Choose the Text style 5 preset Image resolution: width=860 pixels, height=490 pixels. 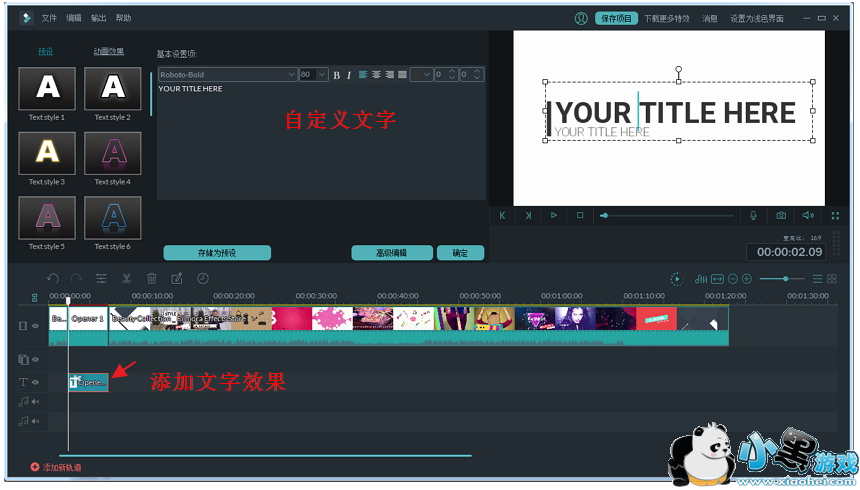(47, 218)
